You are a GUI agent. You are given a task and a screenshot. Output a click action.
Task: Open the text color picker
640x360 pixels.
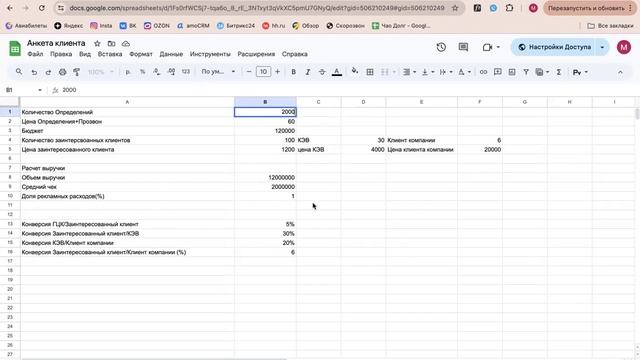point(337,72)
